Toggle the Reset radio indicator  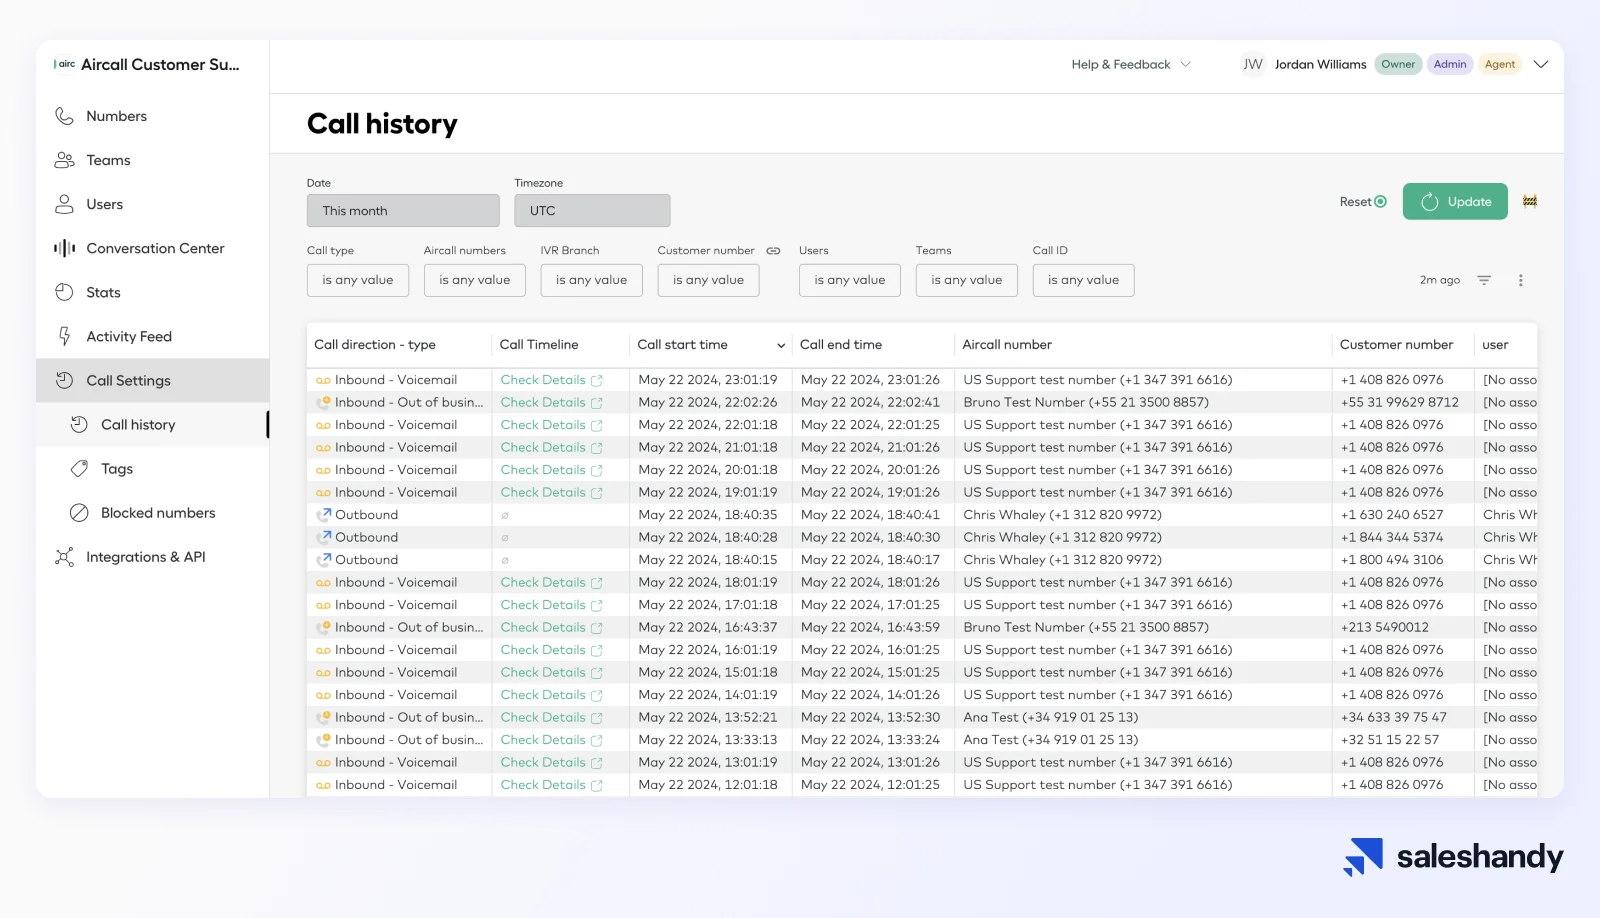point(1381,202)
